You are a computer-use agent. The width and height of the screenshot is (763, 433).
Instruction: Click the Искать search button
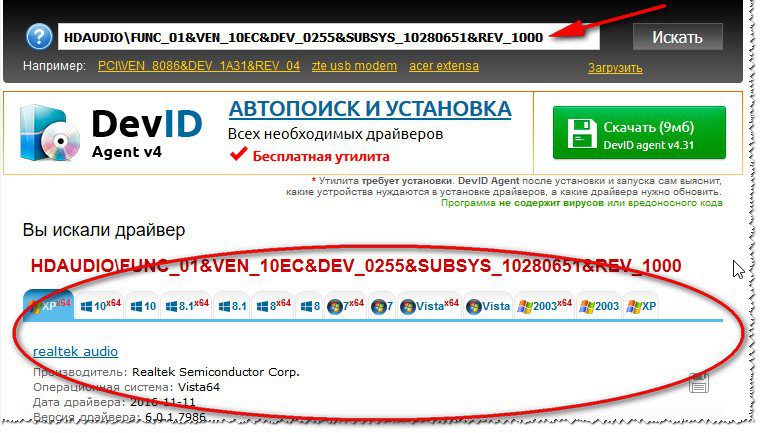pyautogui.click(x=677, y=37)
